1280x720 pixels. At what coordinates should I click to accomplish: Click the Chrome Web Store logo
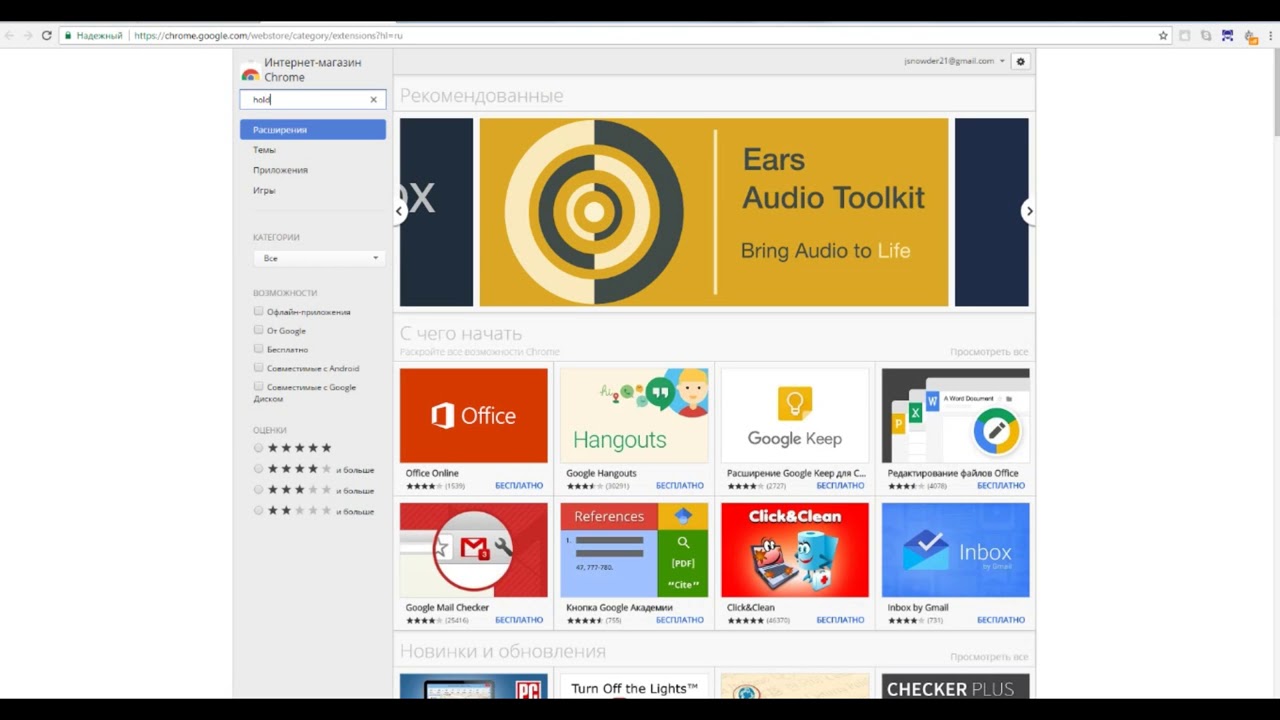[x=250, y=72]
